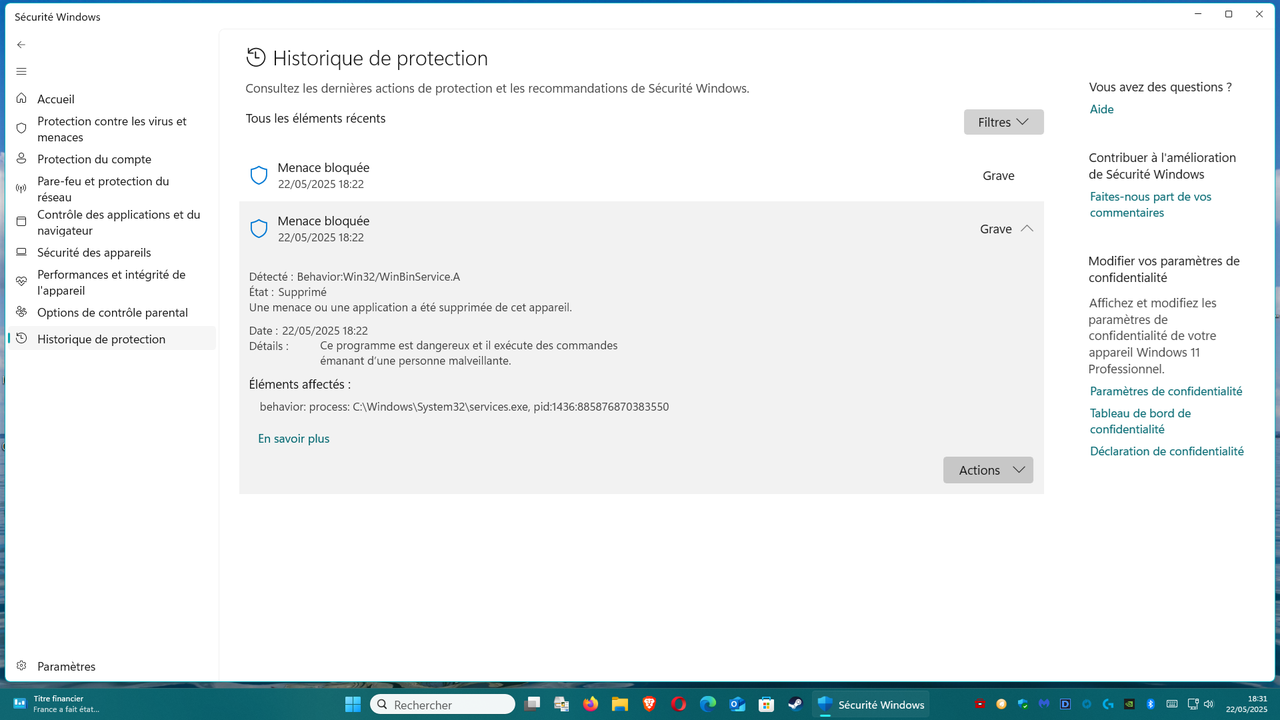Expand the first Menace bloquée entry
The image size is (1280, 720).
[x=641, y=176]
